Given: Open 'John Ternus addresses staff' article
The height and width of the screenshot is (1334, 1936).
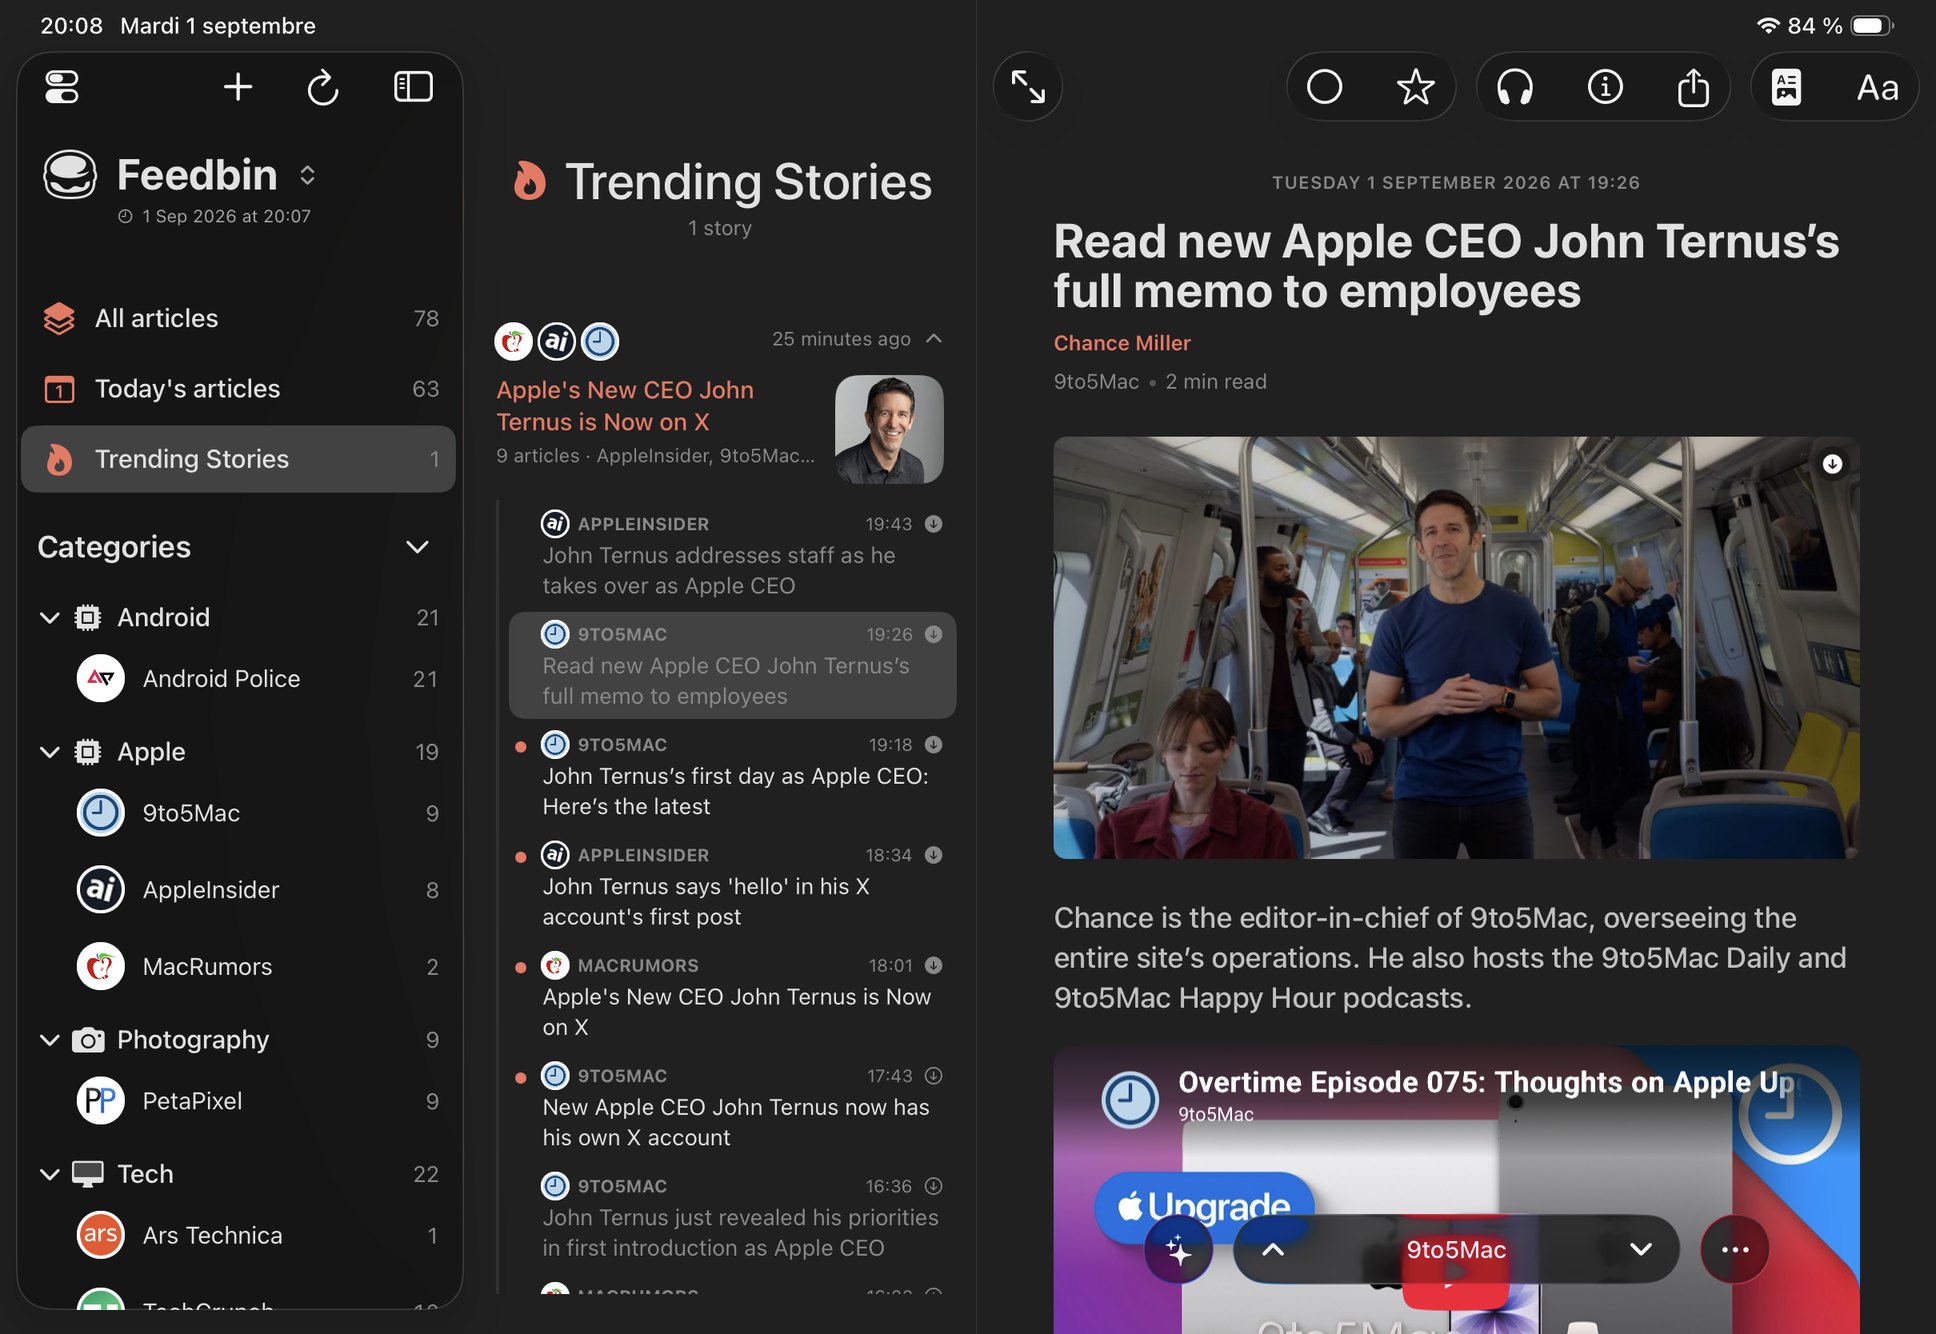Looking at the screenshot, I should click(732, 555).
